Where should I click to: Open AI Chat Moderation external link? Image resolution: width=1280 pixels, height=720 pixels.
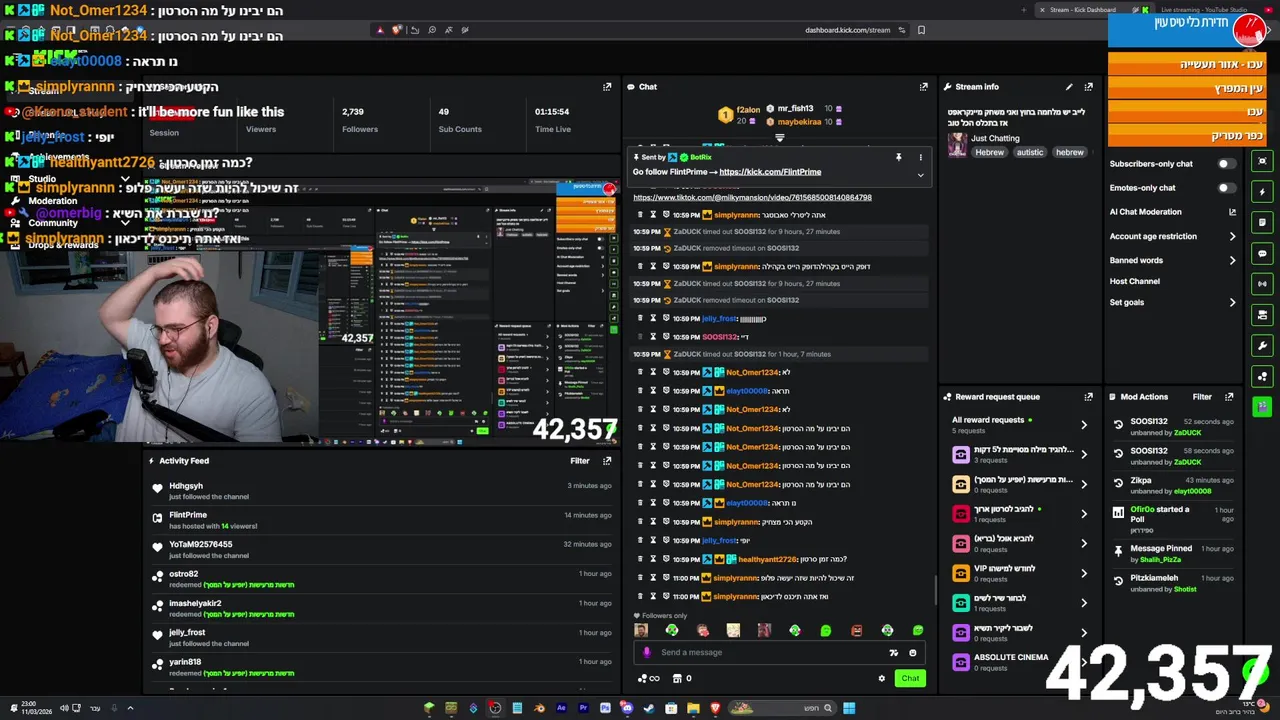tap(1232, 212)
